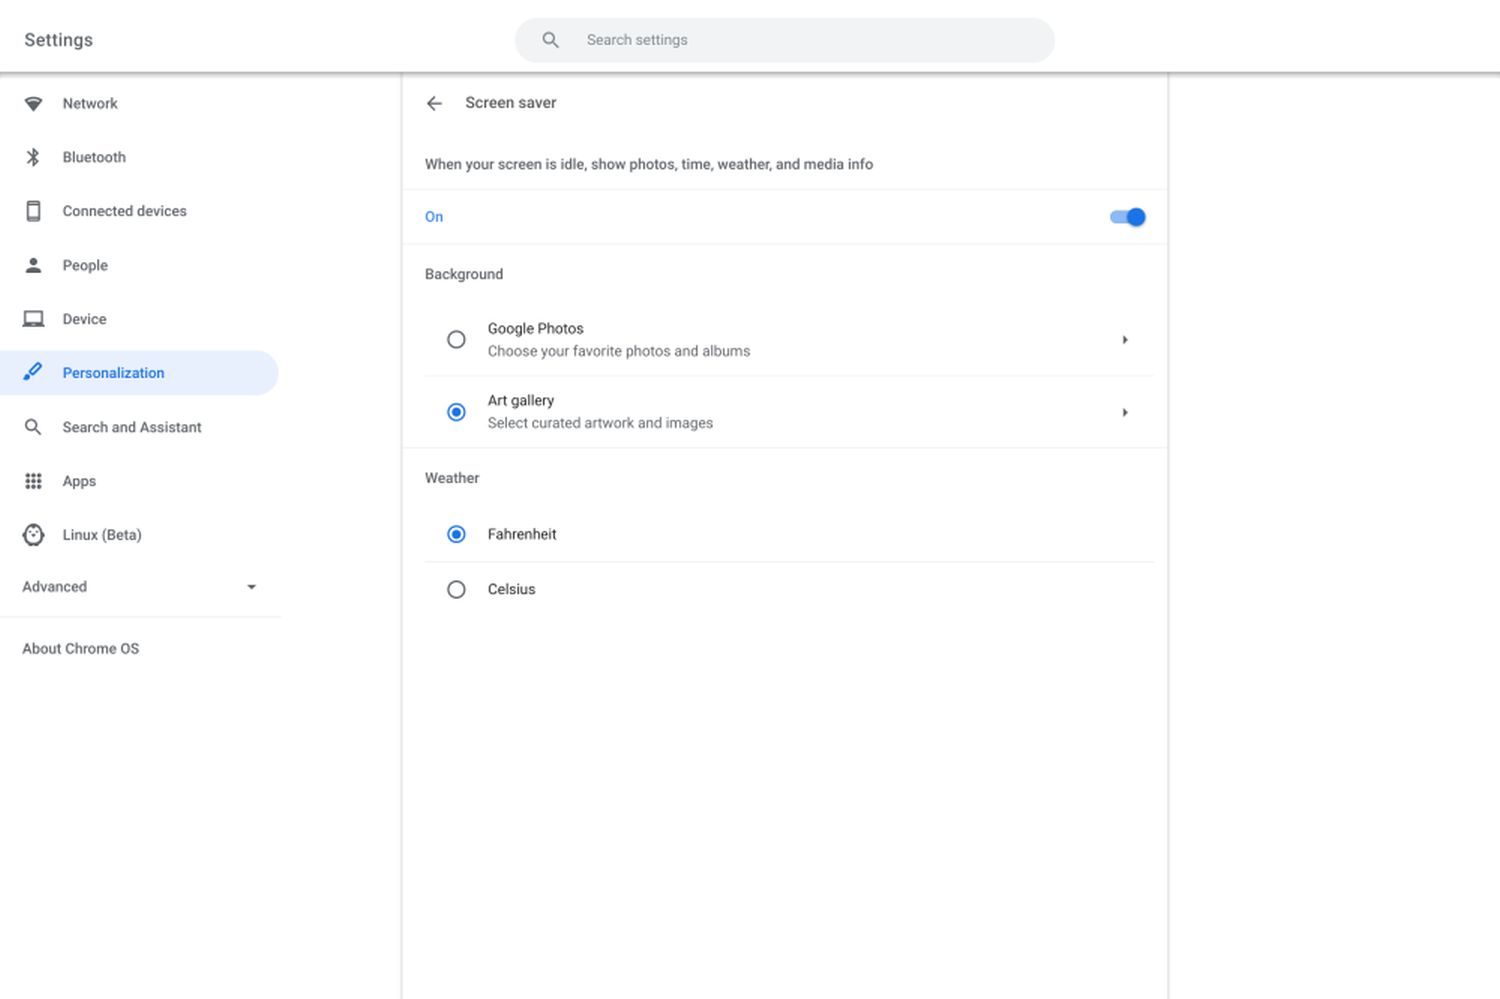Viewport: 1500px width, 999px height.
Task: Choose the Fahrenheit radio button
Action: tap(456, 535)
